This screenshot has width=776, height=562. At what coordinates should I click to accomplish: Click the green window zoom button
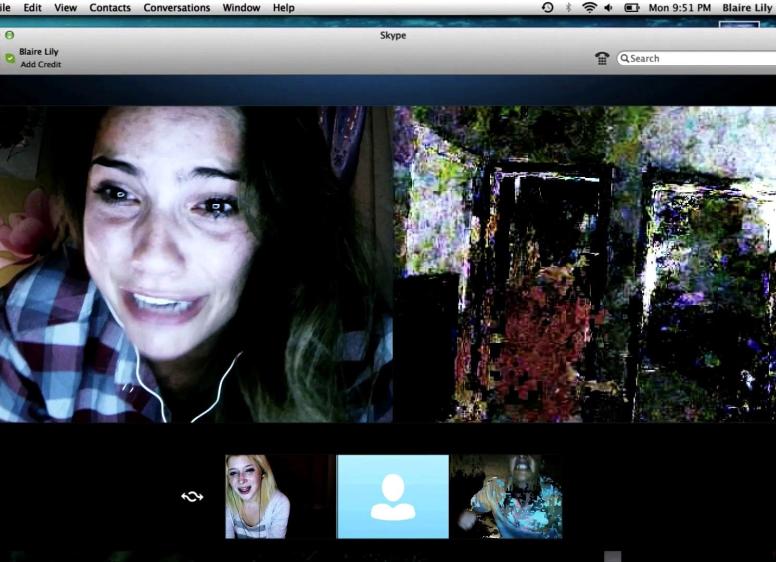click(9, 35)
